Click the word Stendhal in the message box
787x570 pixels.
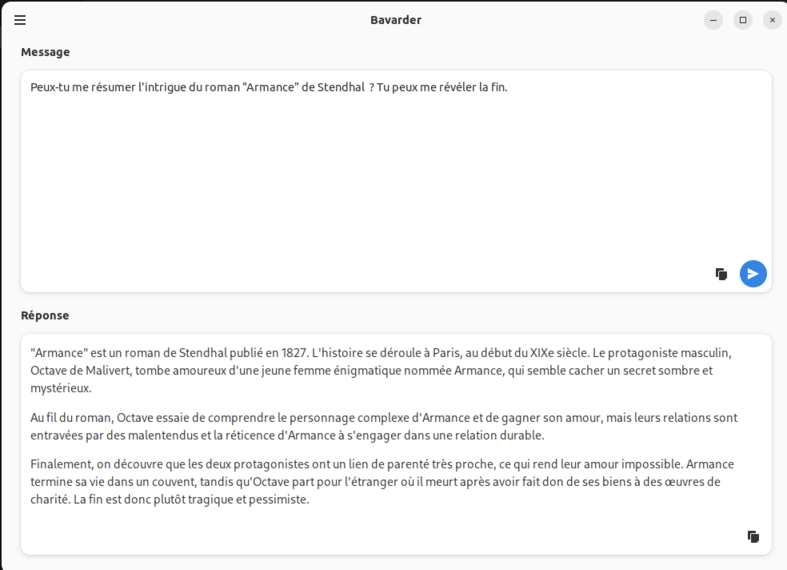tap(341, 87)
